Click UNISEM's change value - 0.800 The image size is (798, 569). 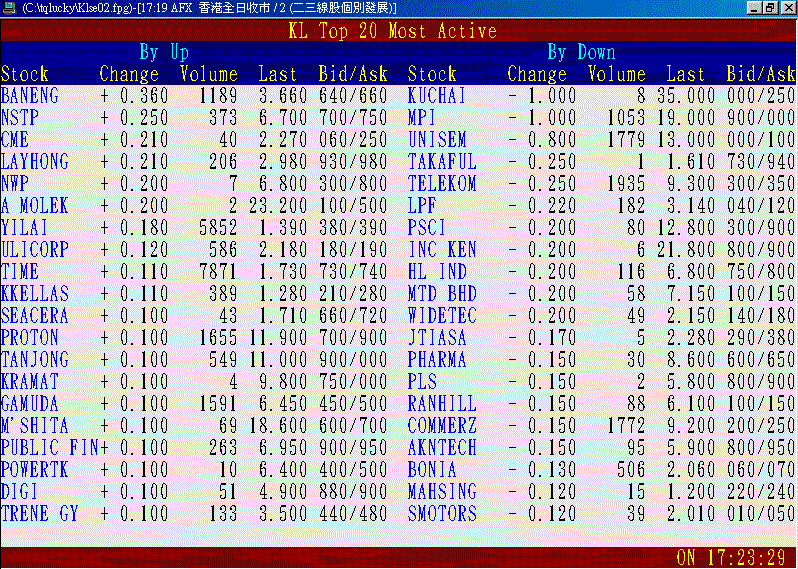tap(542, 139)
